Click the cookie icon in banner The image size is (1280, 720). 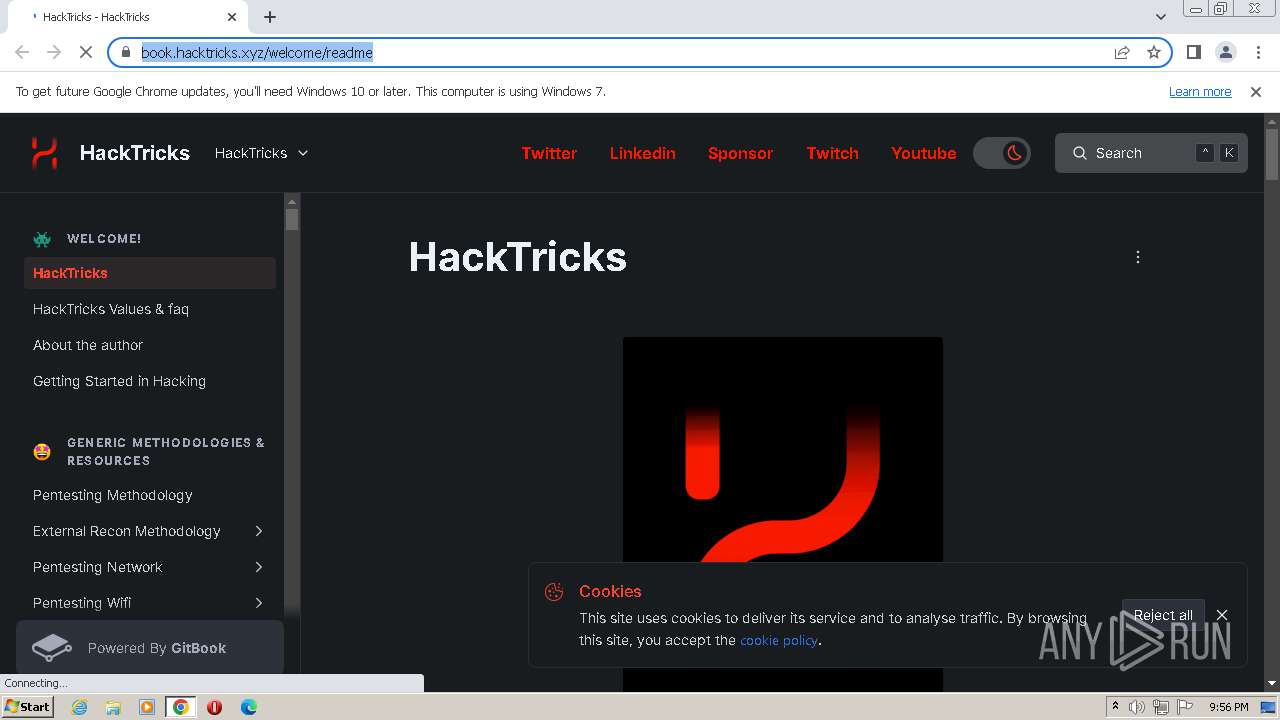(554, 592)
